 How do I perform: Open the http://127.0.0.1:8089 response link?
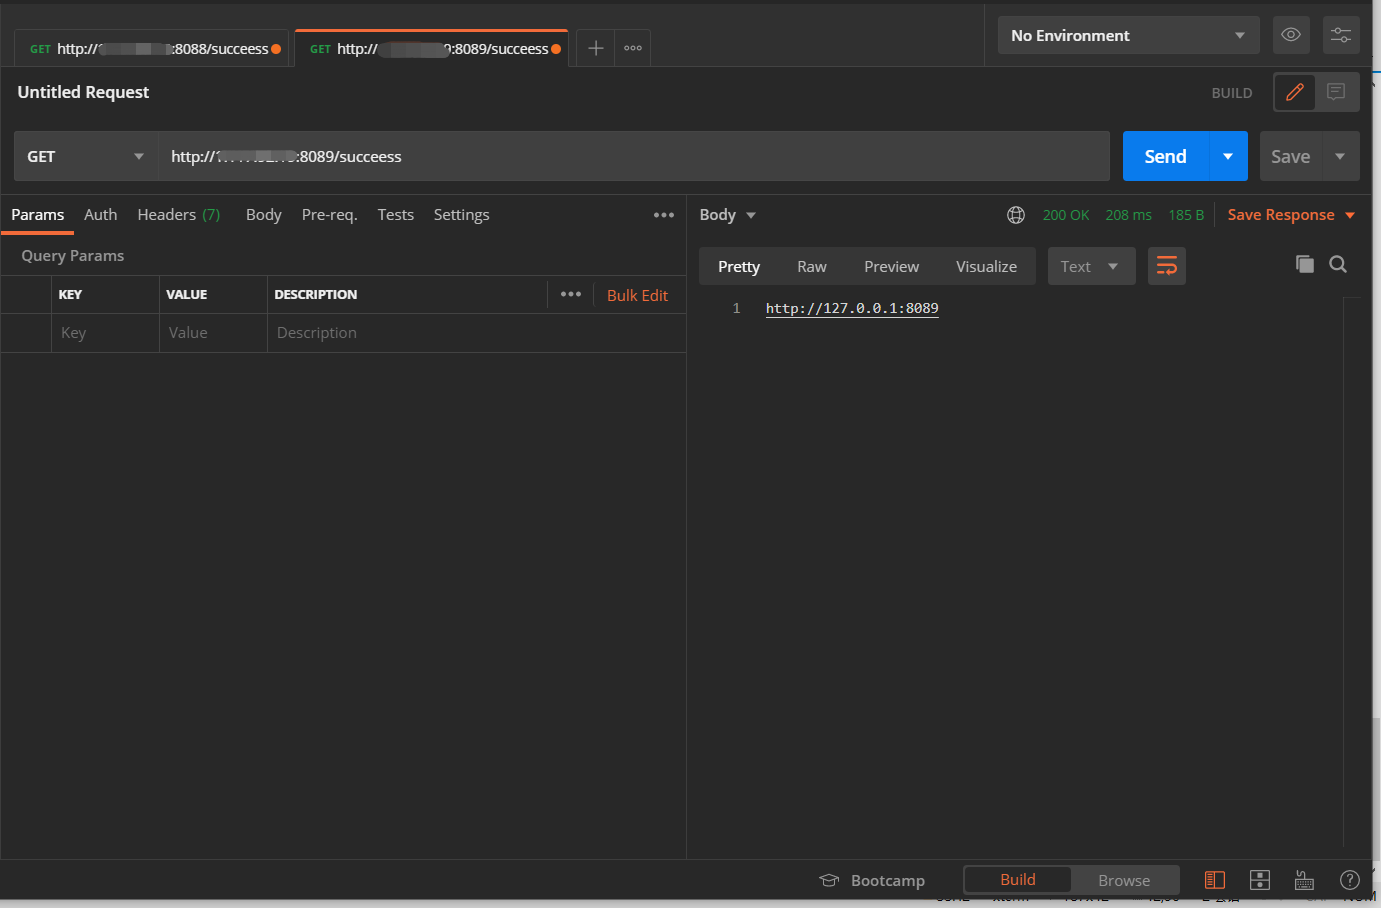click(x=852, y=308)
